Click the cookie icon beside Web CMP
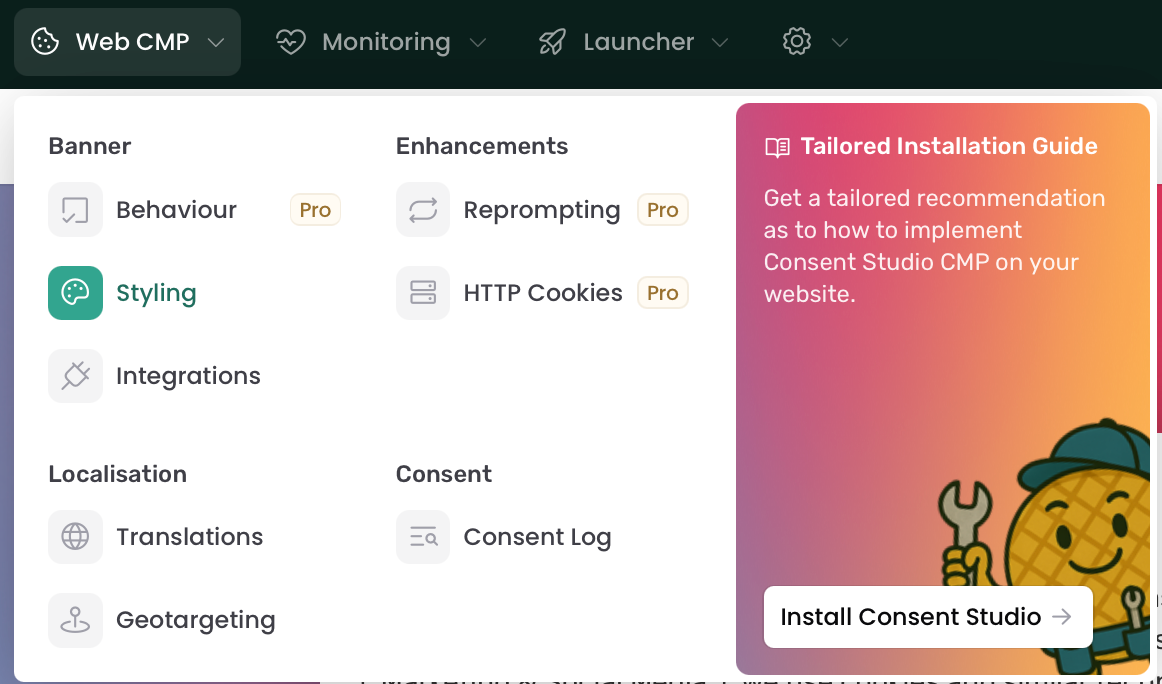 pos(44,41)
